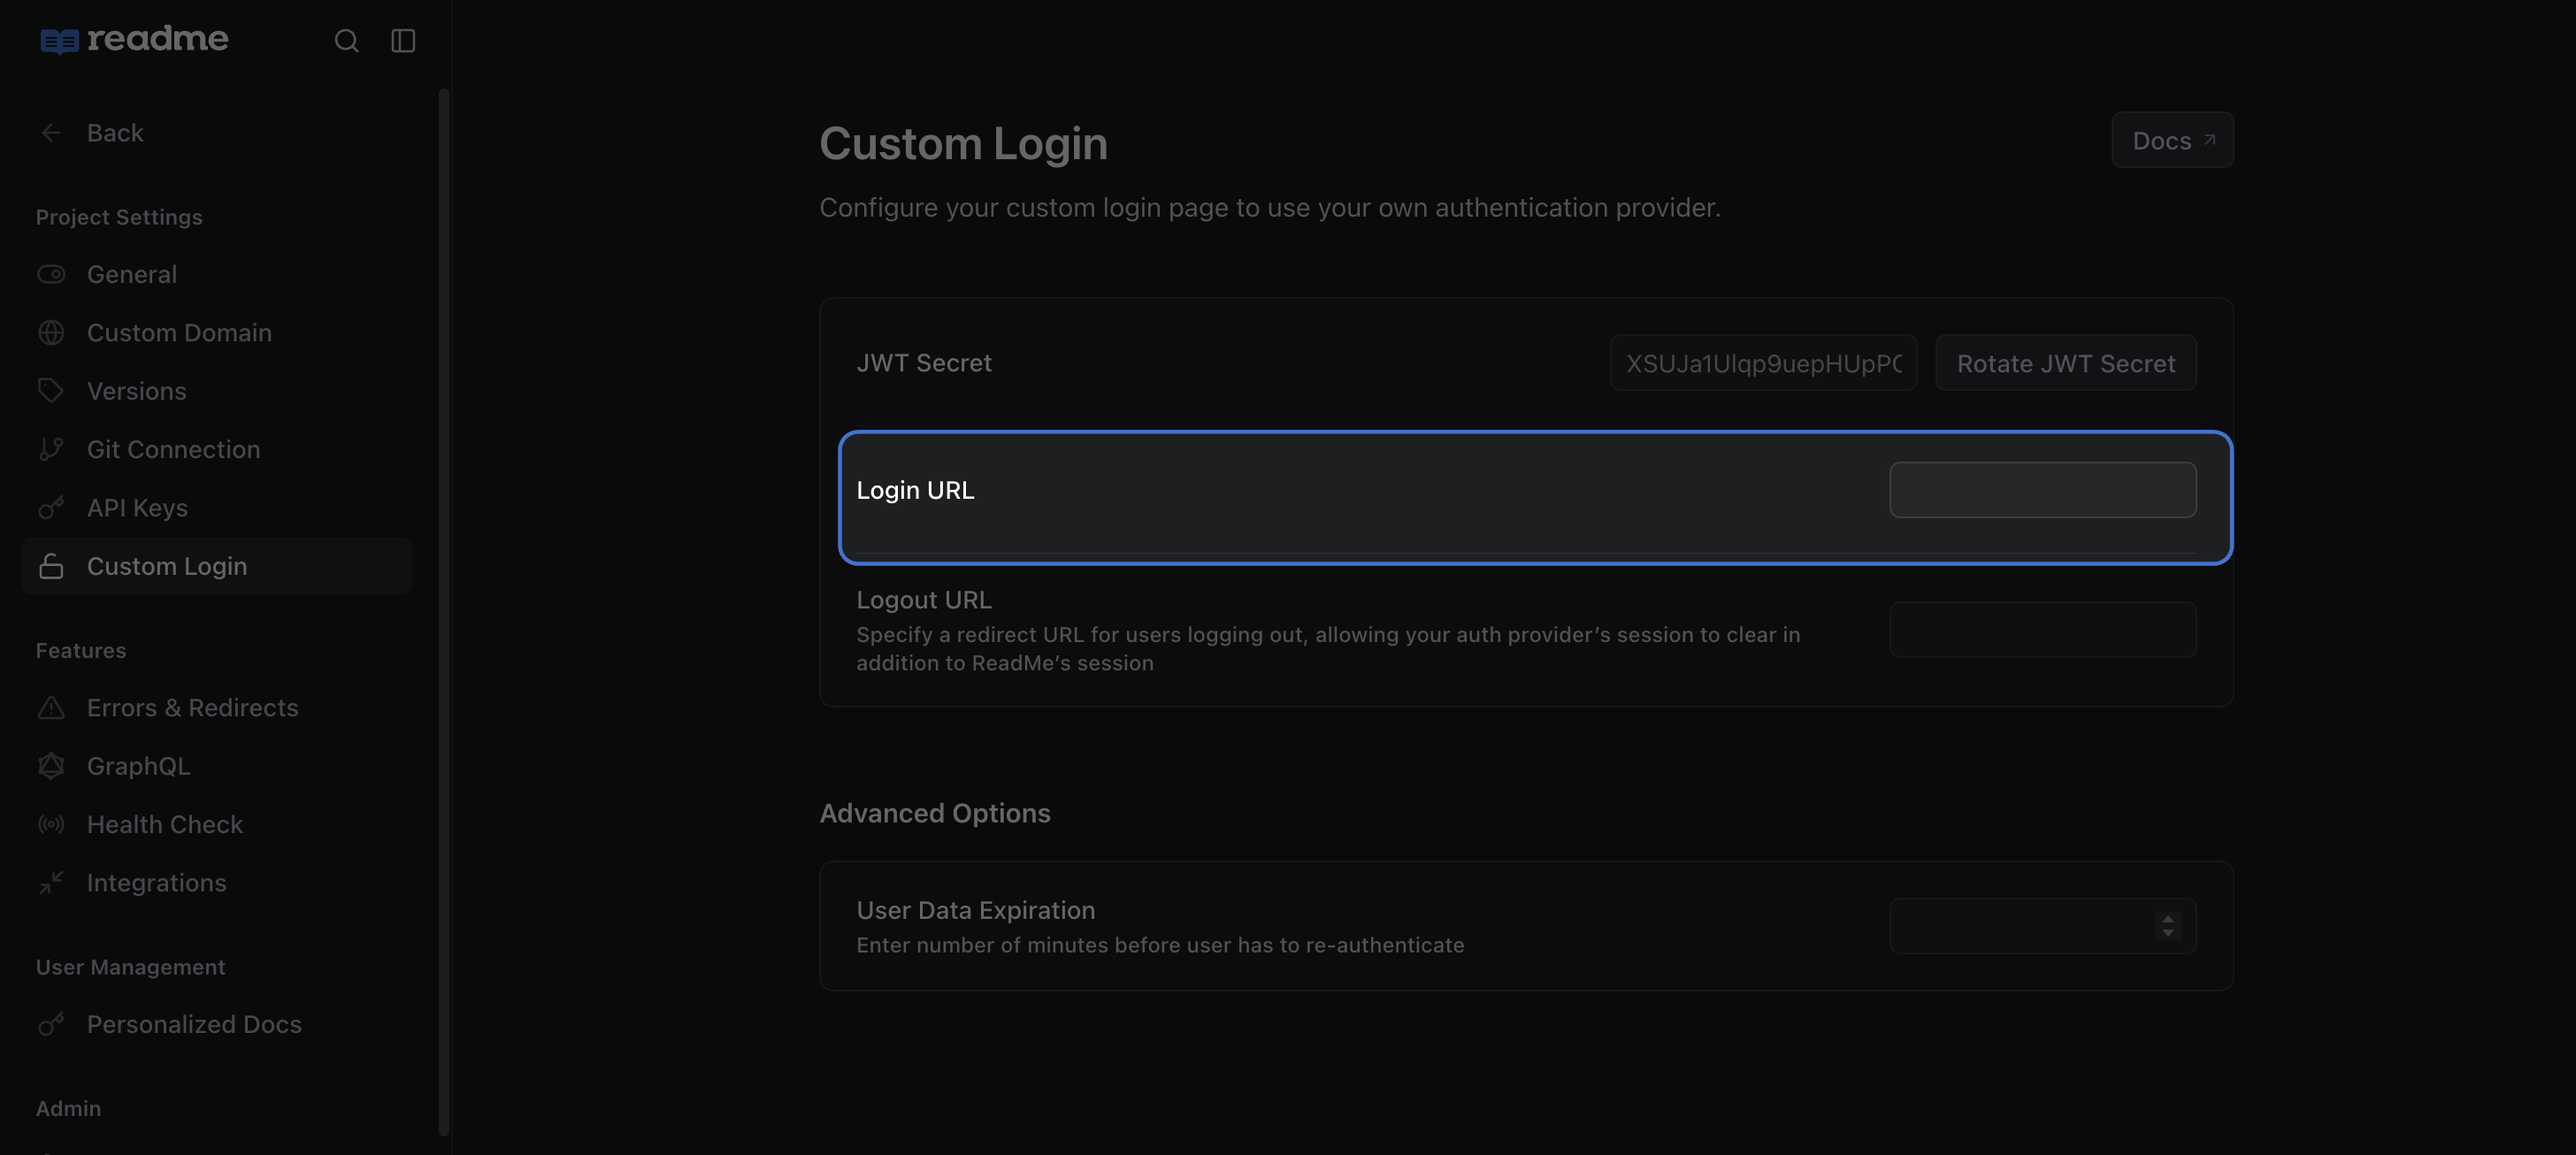Open Health Check page

pyautogui.click(x=216, y=824)
